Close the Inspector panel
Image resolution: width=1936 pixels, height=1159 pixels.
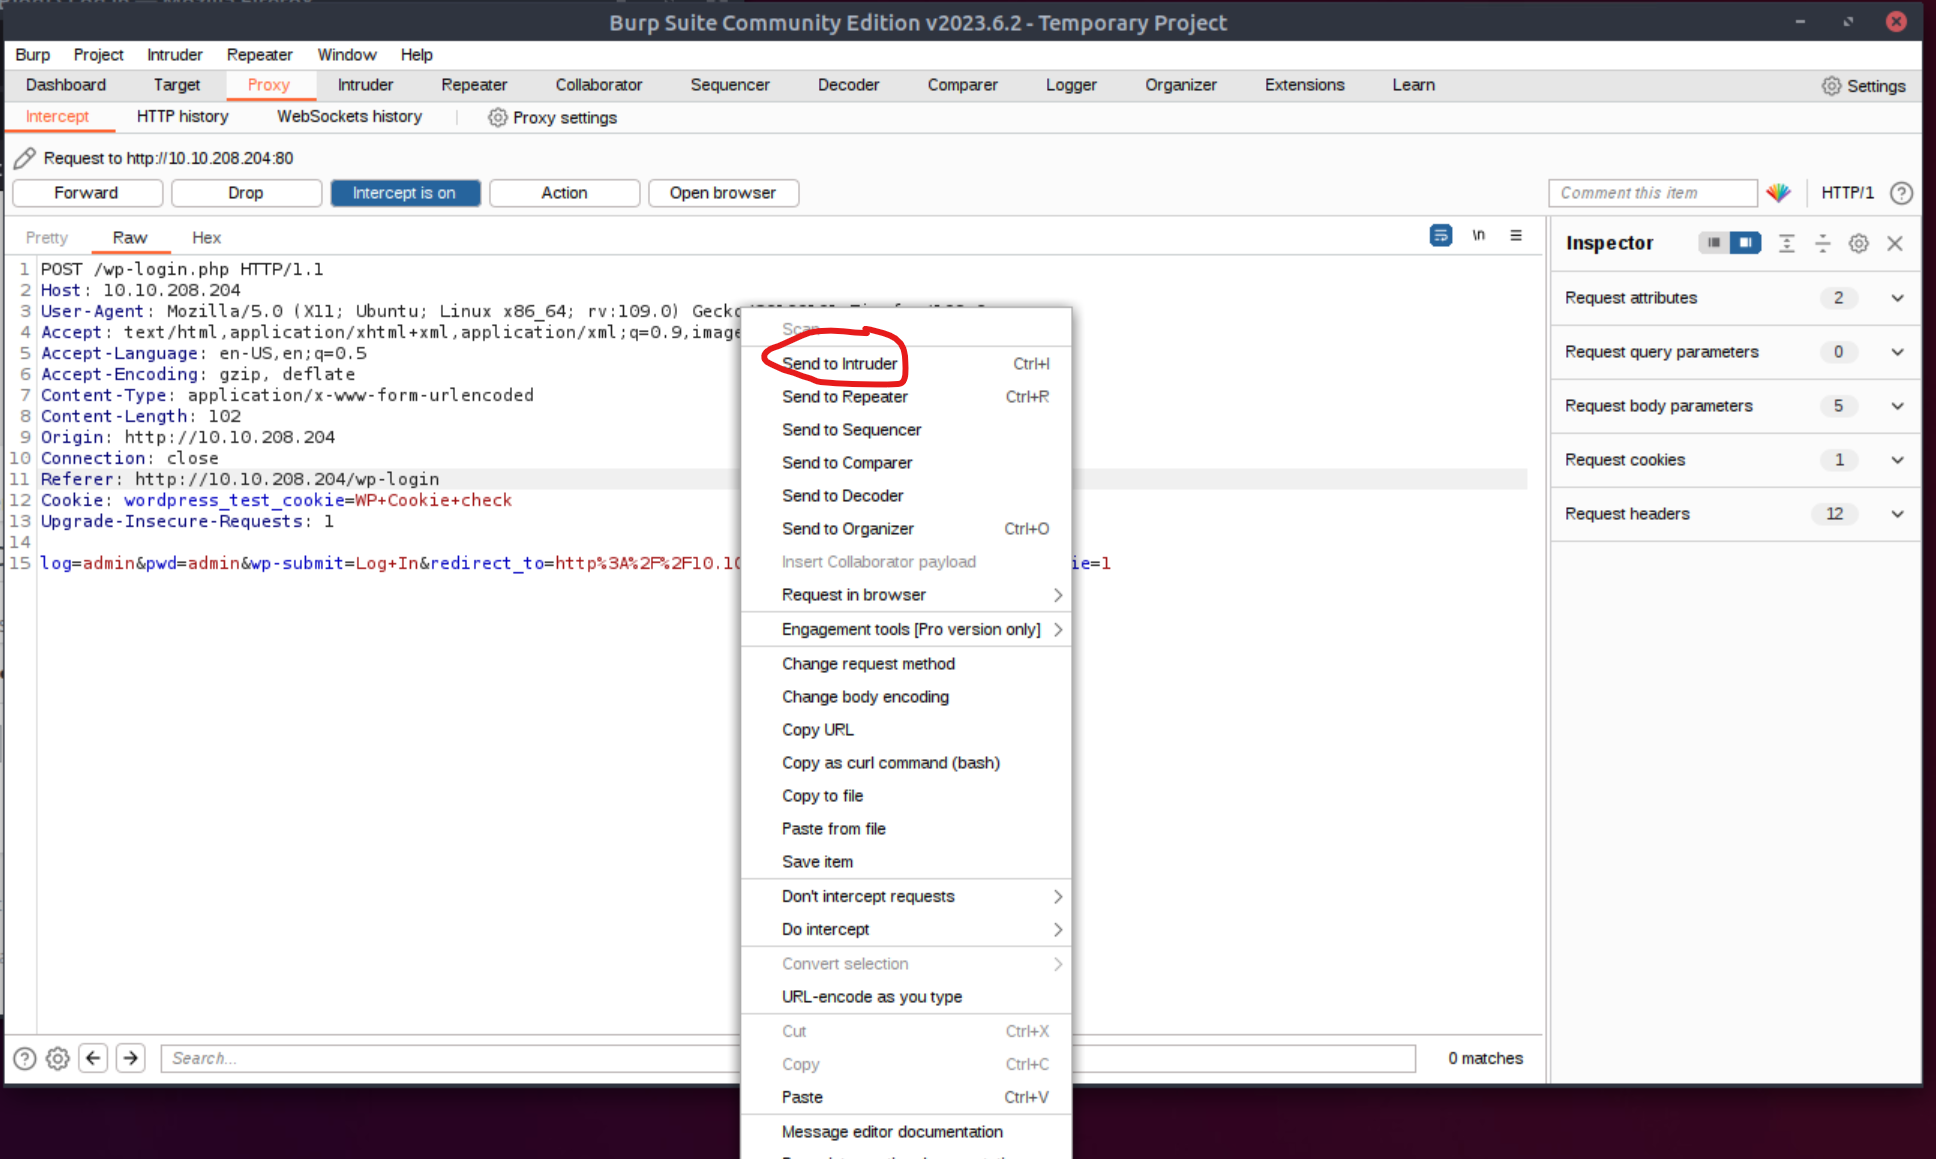[x=1895, y=243]
